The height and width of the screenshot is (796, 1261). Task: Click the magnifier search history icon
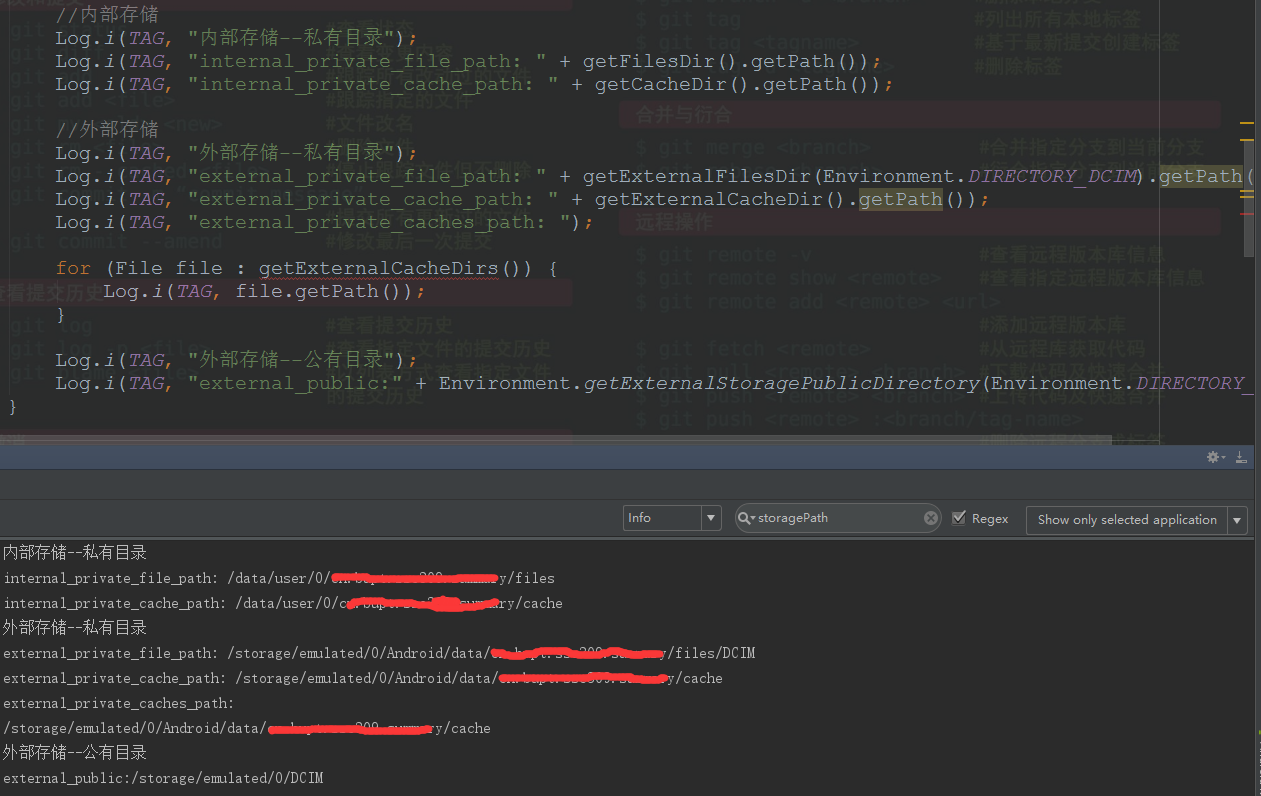747,518
